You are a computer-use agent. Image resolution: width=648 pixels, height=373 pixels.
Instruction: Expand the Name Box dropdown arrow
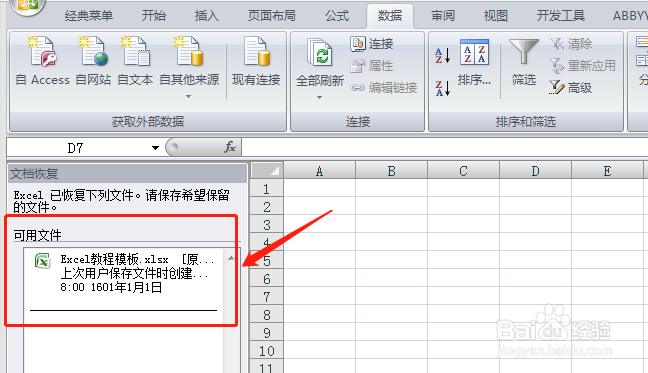[x=155, y=148]
